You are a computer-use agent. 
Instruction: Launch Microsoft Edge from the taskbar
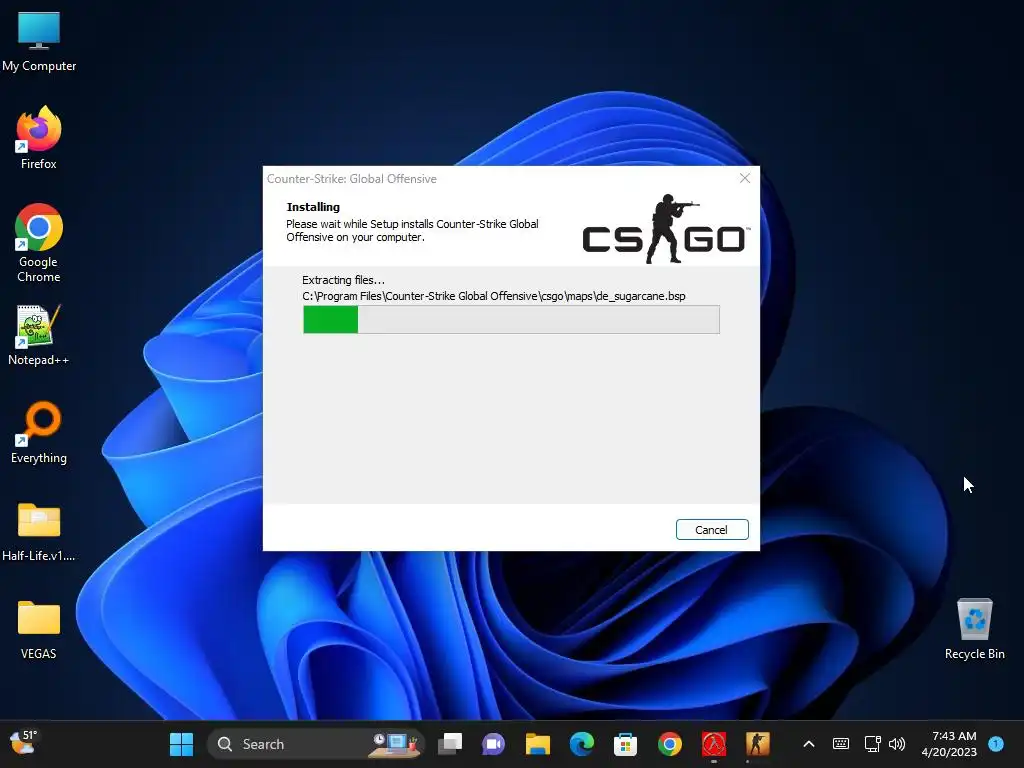point(582,744)
